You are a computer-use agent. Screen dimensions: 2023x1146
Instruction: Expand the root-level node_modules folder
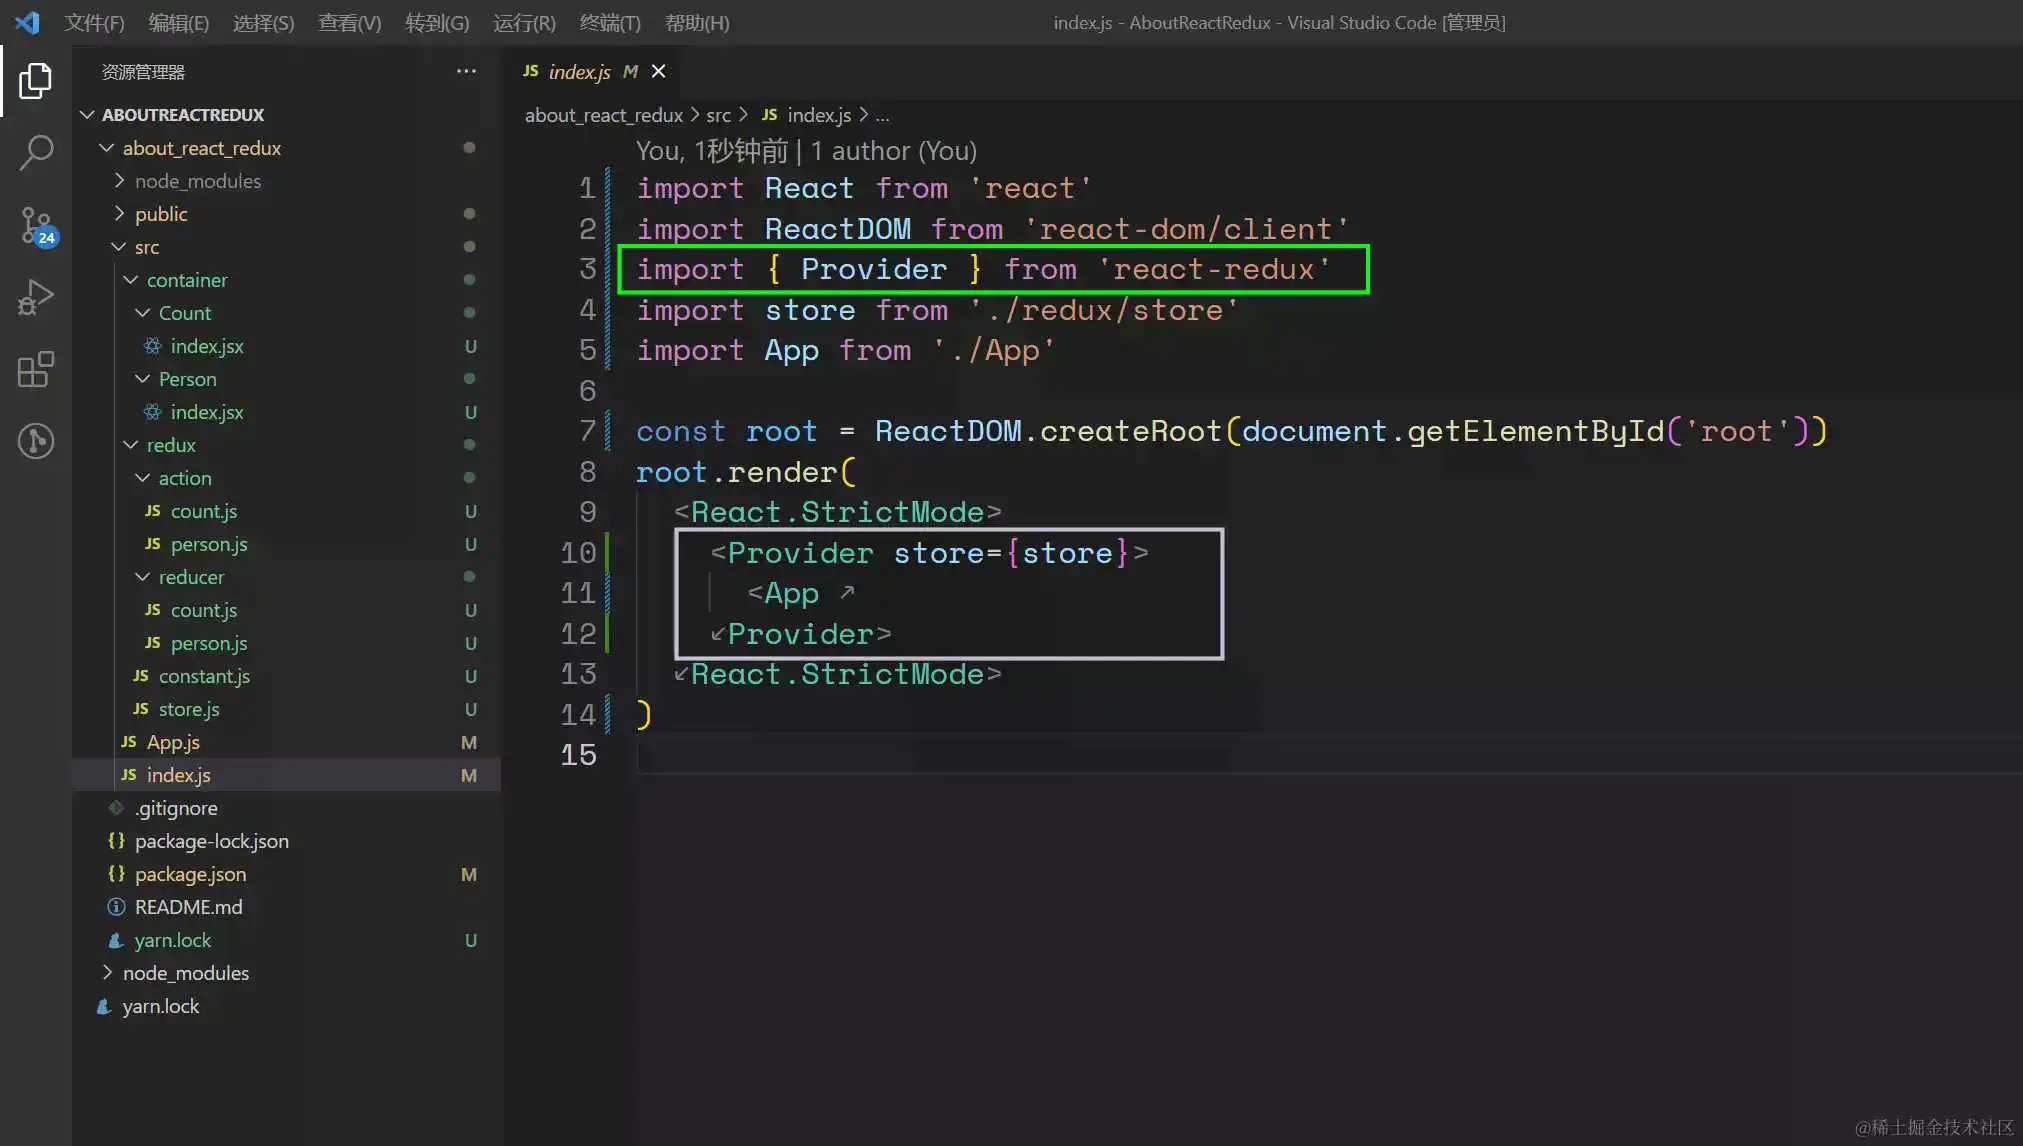[107, 973]
